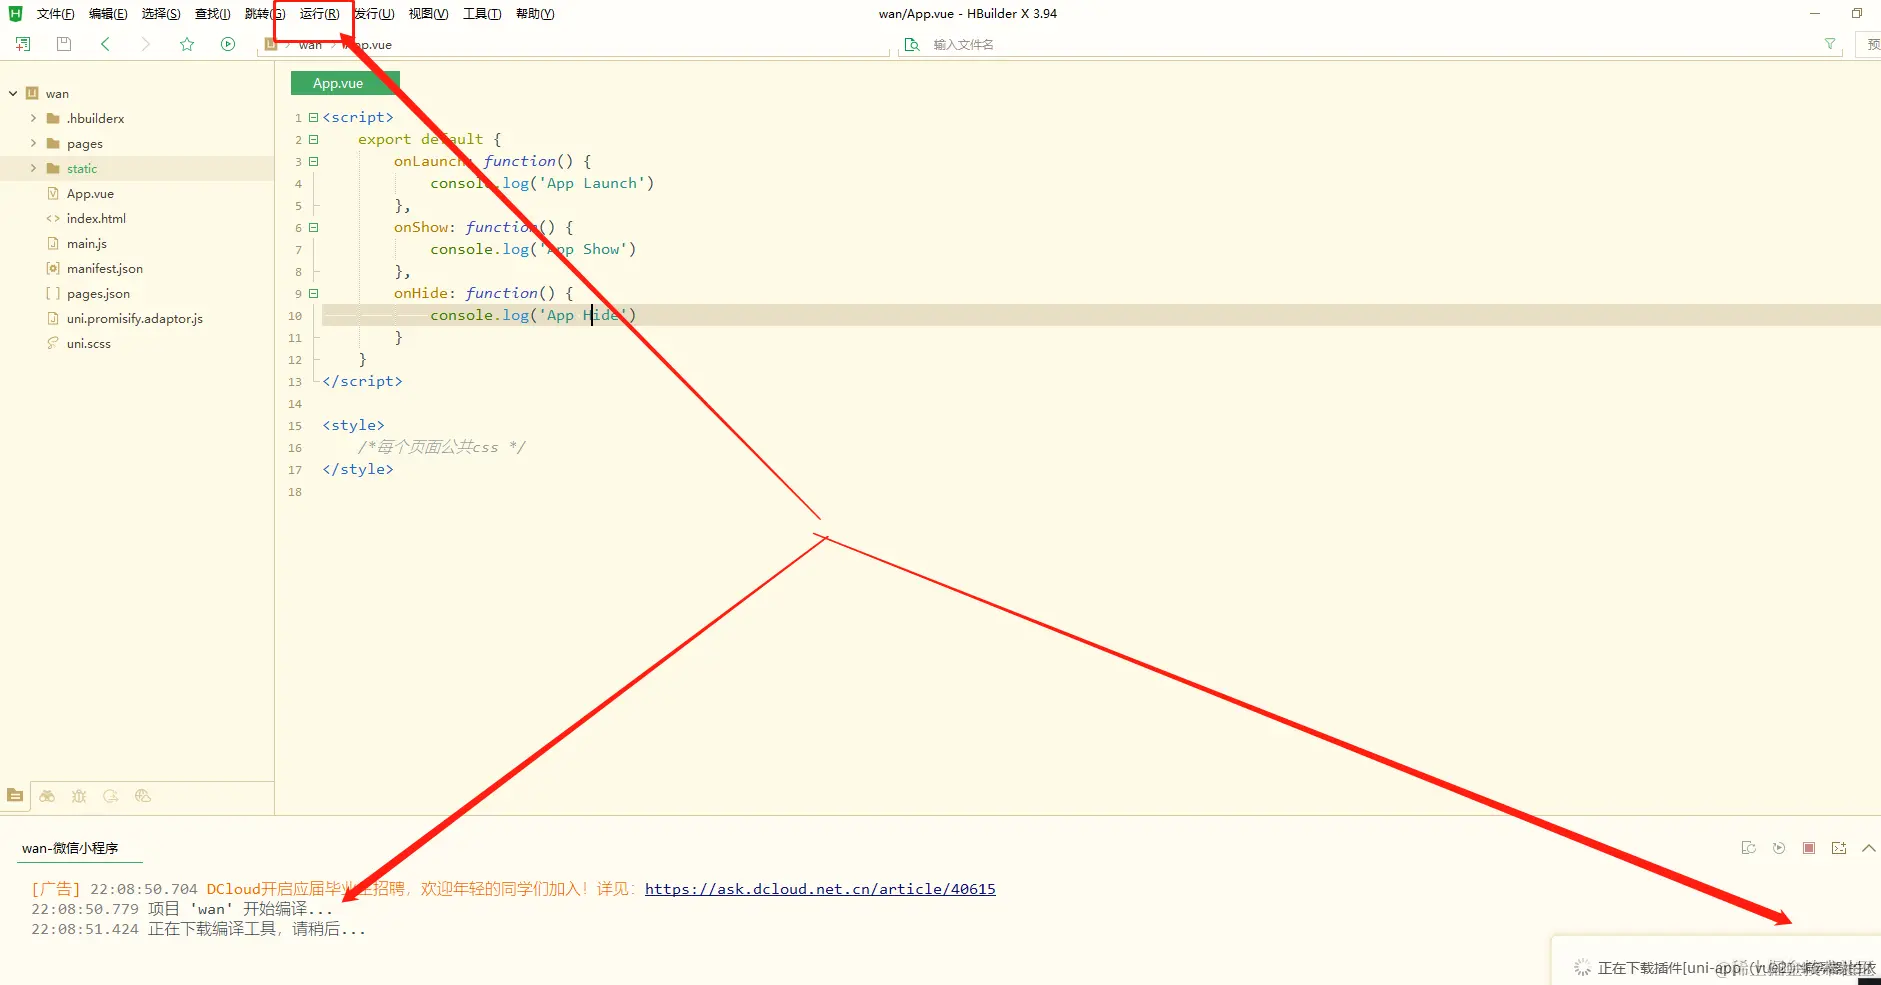1881x985 pixels.
Task: Fold export default block at line 2
Action: pos(313,139)
